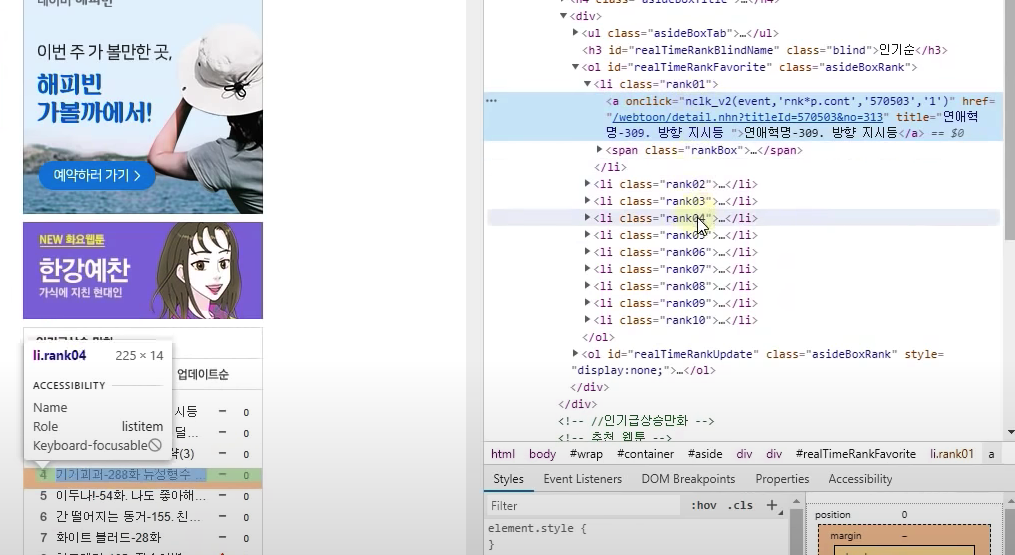Expand the li rank05 node
This screenshot has width=1015, height=555.
[588, 234]
